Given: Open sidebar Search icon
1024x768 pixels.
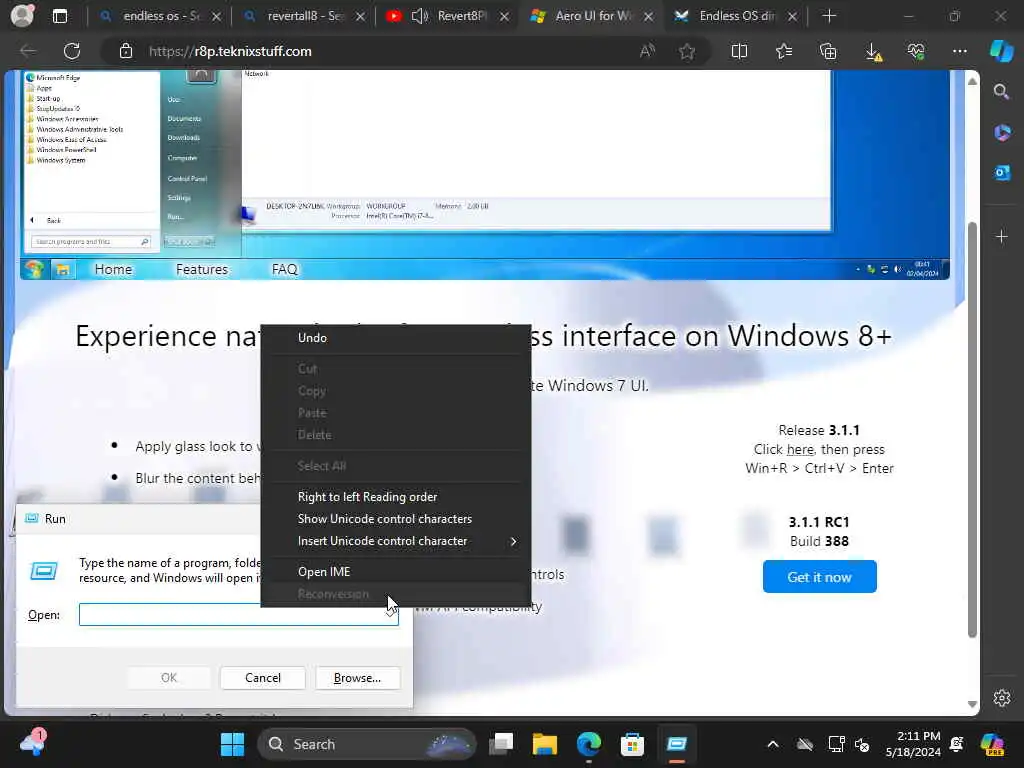Looking at the screenshot, I should [x=1002, y=91].
